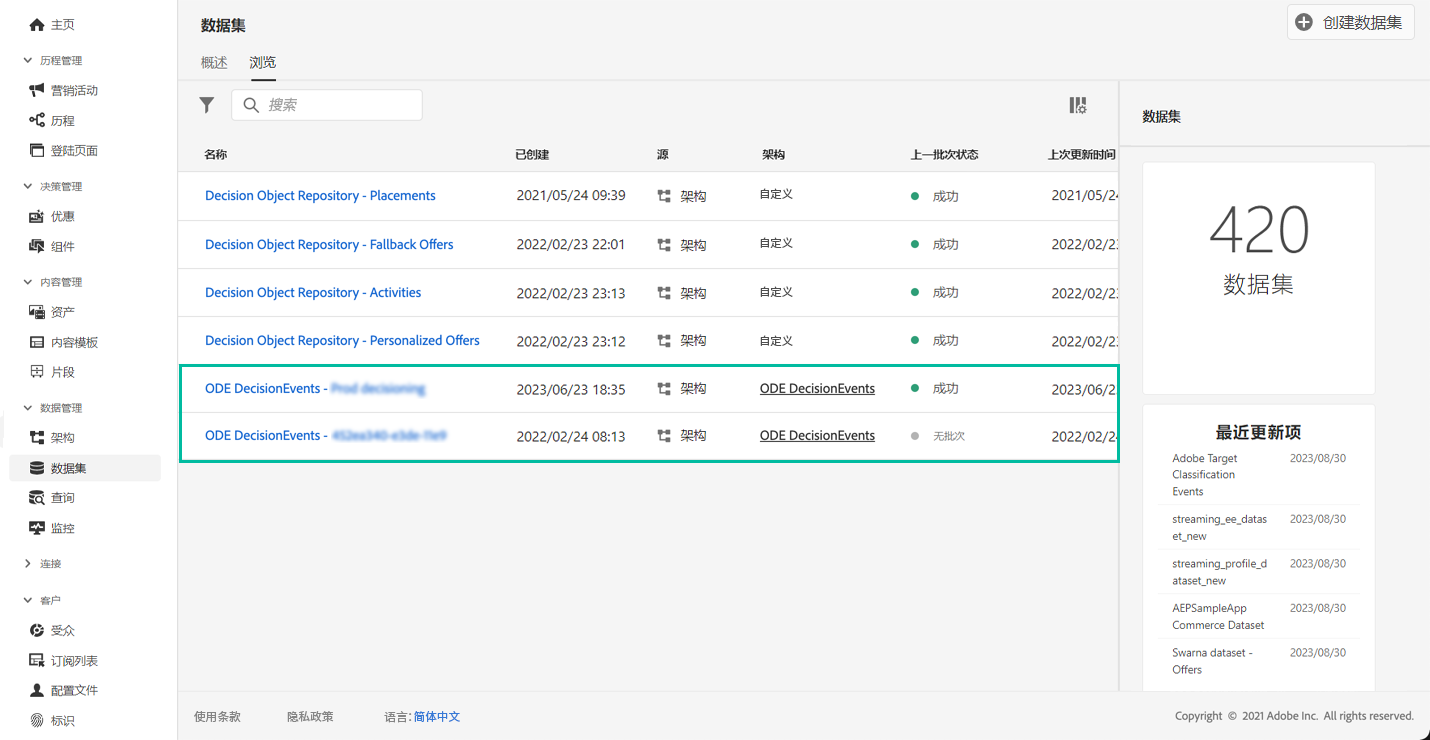Change language via 简体中文 link

pyautogui.click(x=437, y=716)
